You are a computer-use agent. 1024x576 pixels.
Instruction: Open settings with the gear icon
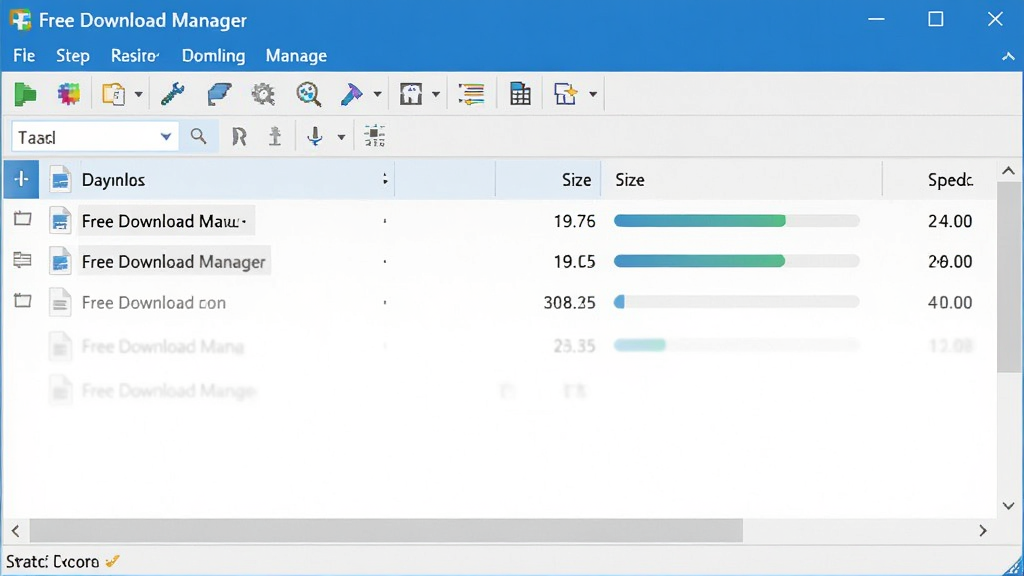click(263, 94)
